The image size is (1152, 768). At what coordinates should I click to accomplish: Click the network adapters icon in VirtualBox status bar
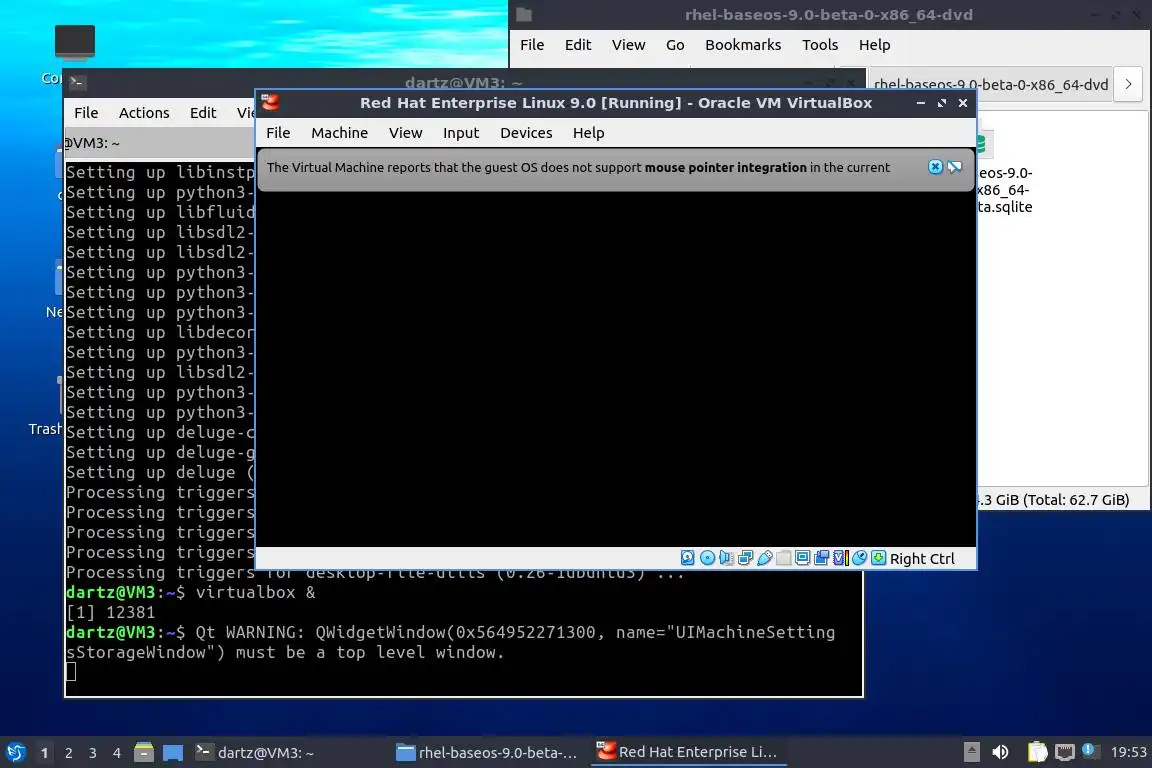coord(745,558)
